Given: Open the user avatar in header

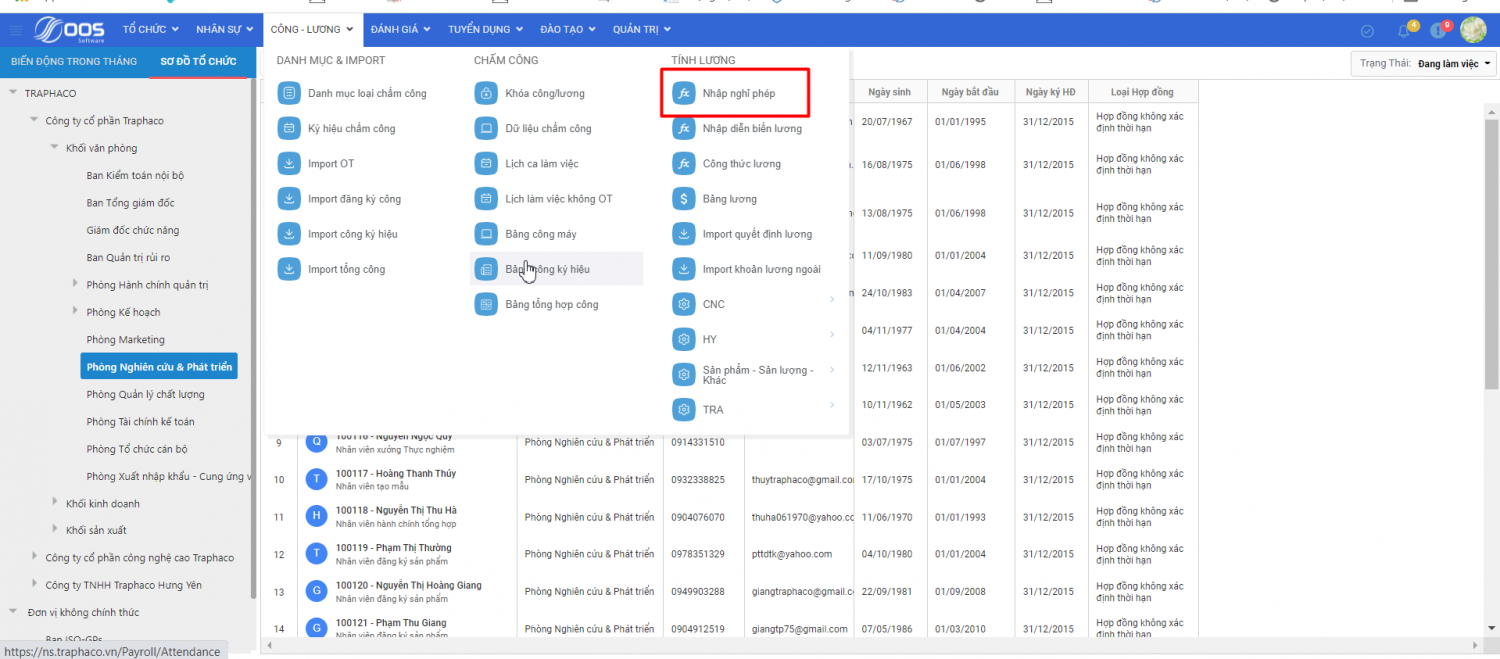Looking at the screenshot, I should (1473, 30).
